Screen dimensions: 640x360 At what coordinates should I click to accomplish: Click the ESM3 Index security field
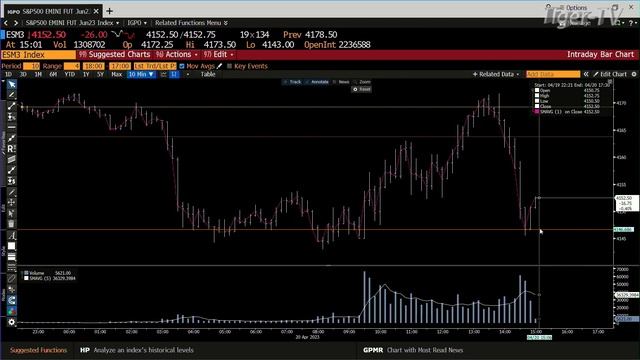point(38,55)
